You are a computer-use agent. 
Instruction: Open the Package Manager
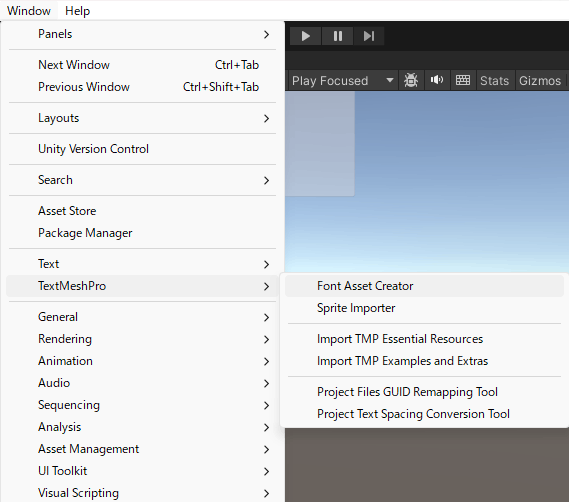pyautogui.click(x=142, y=233)
